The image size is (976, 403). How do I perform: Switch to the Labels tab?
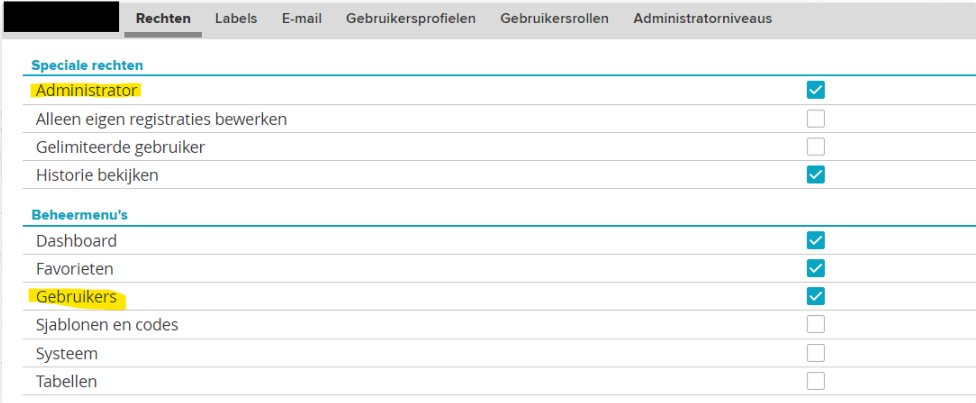[236, 18]
